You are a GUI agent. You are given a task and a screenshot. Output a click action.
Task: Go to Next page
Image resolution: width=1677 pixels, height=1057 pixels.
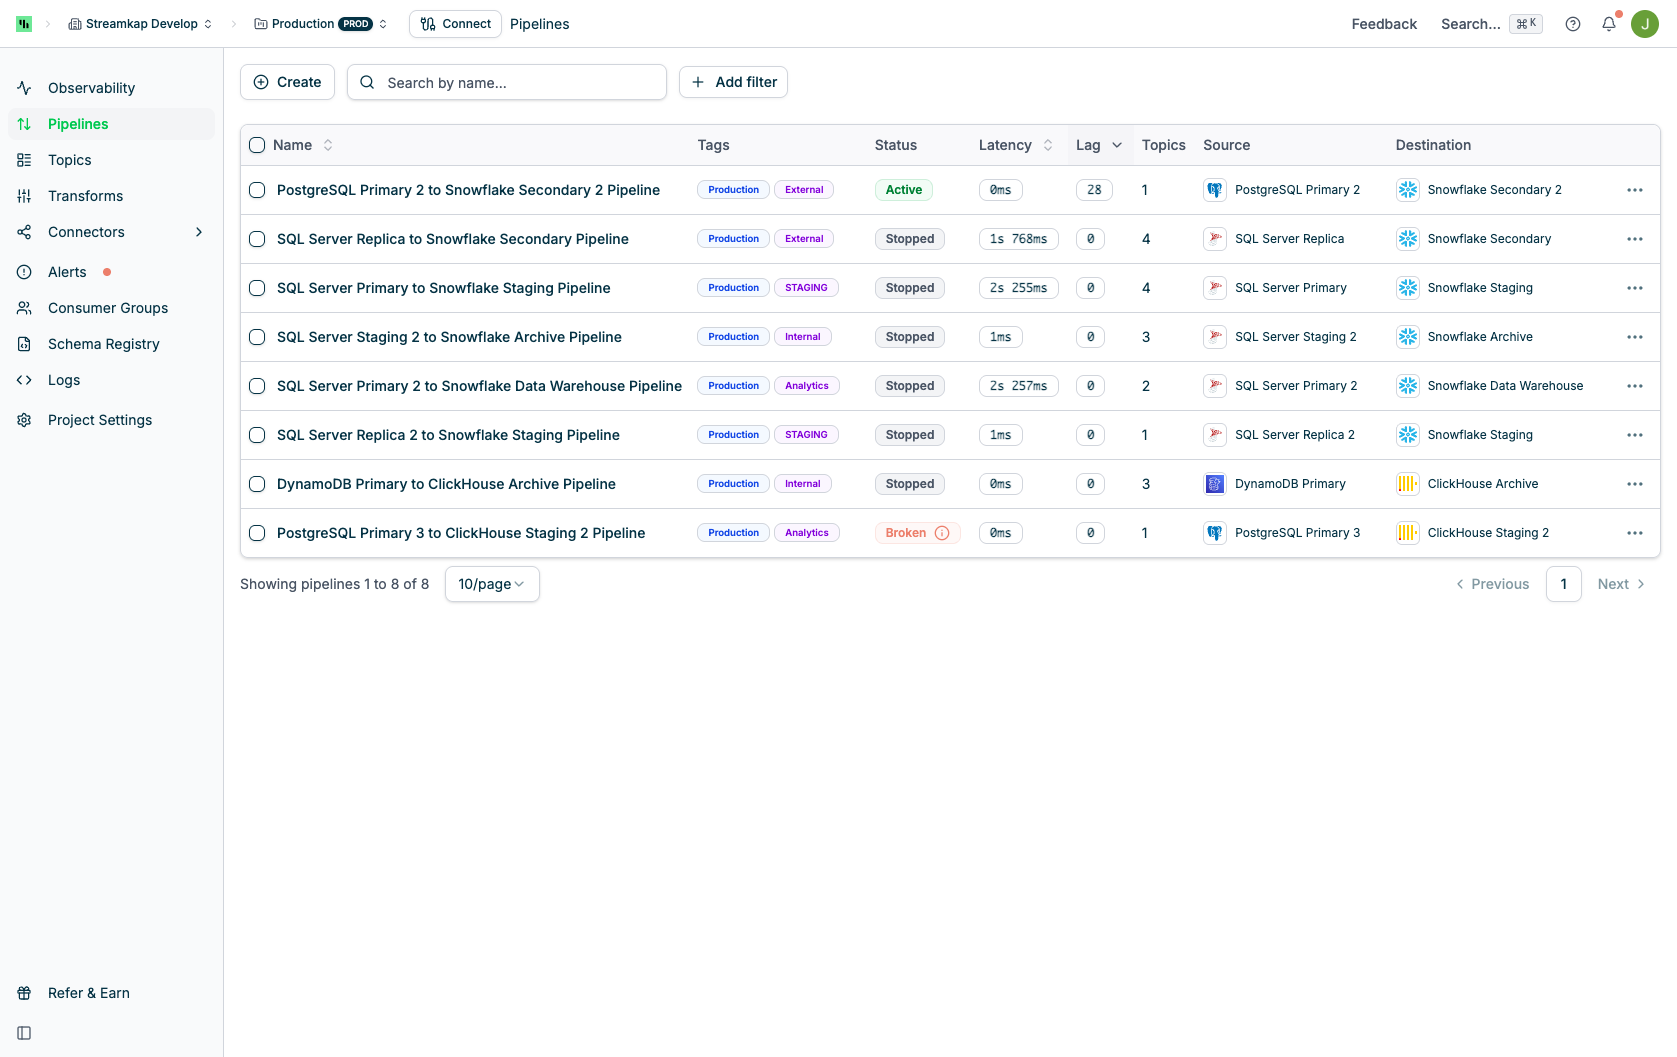pyautogui.click(x=1621, y=584)
